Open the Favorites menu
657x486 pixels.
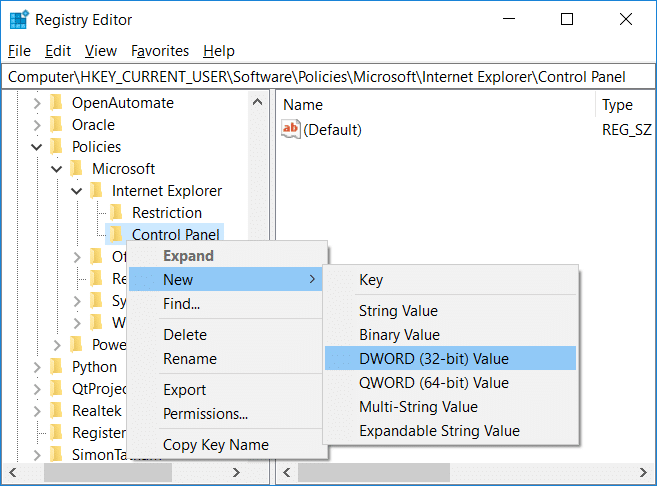click(160, 51)
